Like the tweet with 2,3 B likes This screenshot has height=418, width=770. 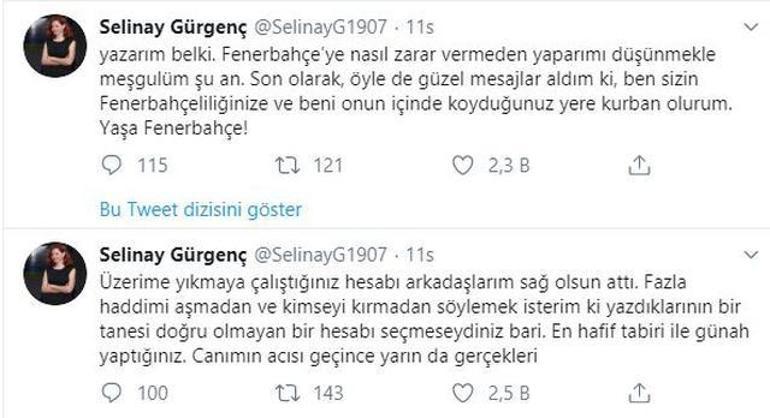462,166
